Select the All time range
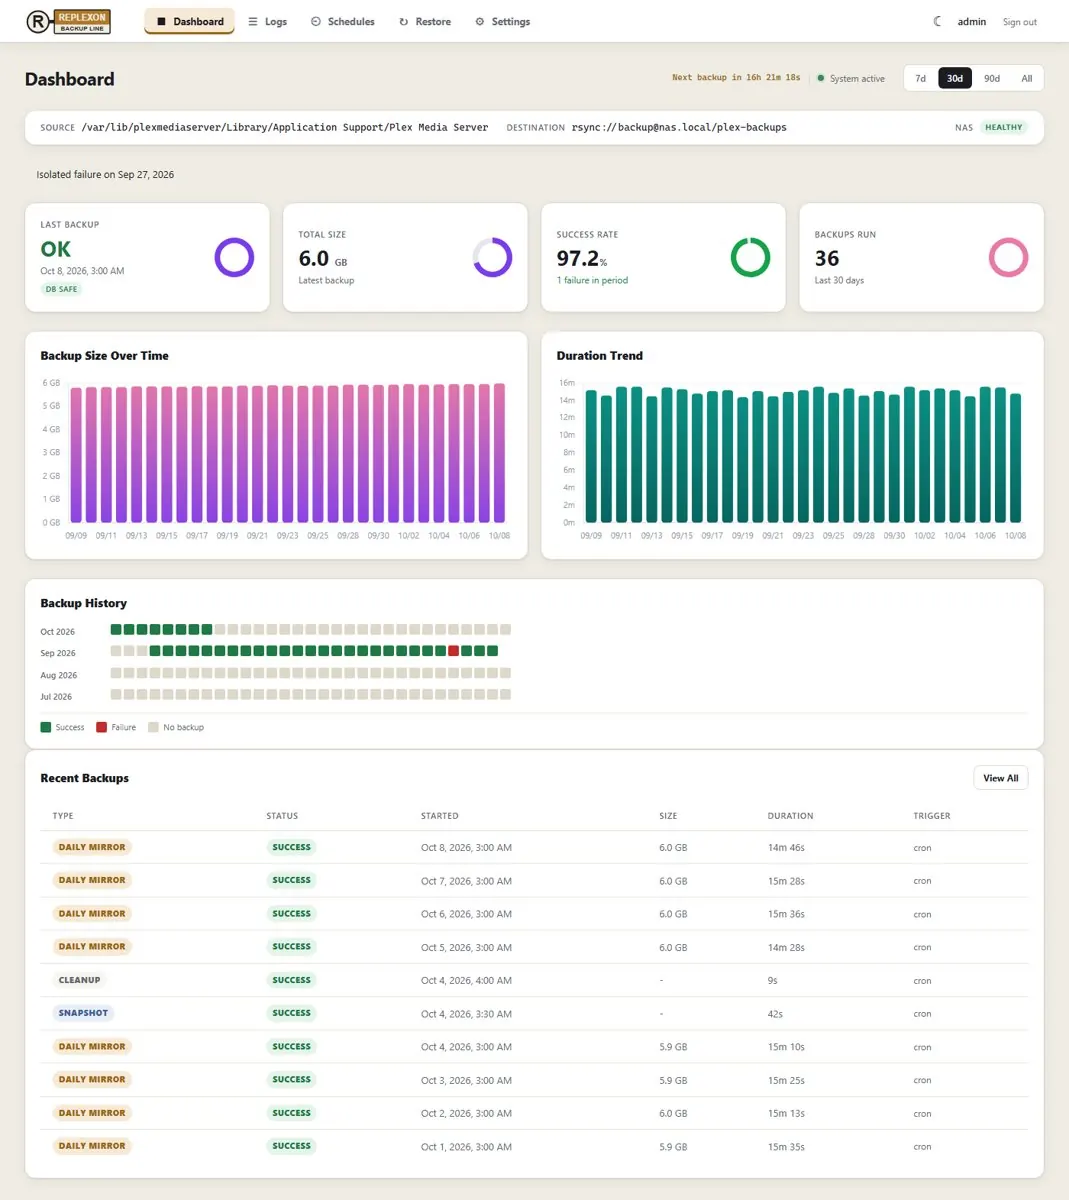 click(1027, 78)
